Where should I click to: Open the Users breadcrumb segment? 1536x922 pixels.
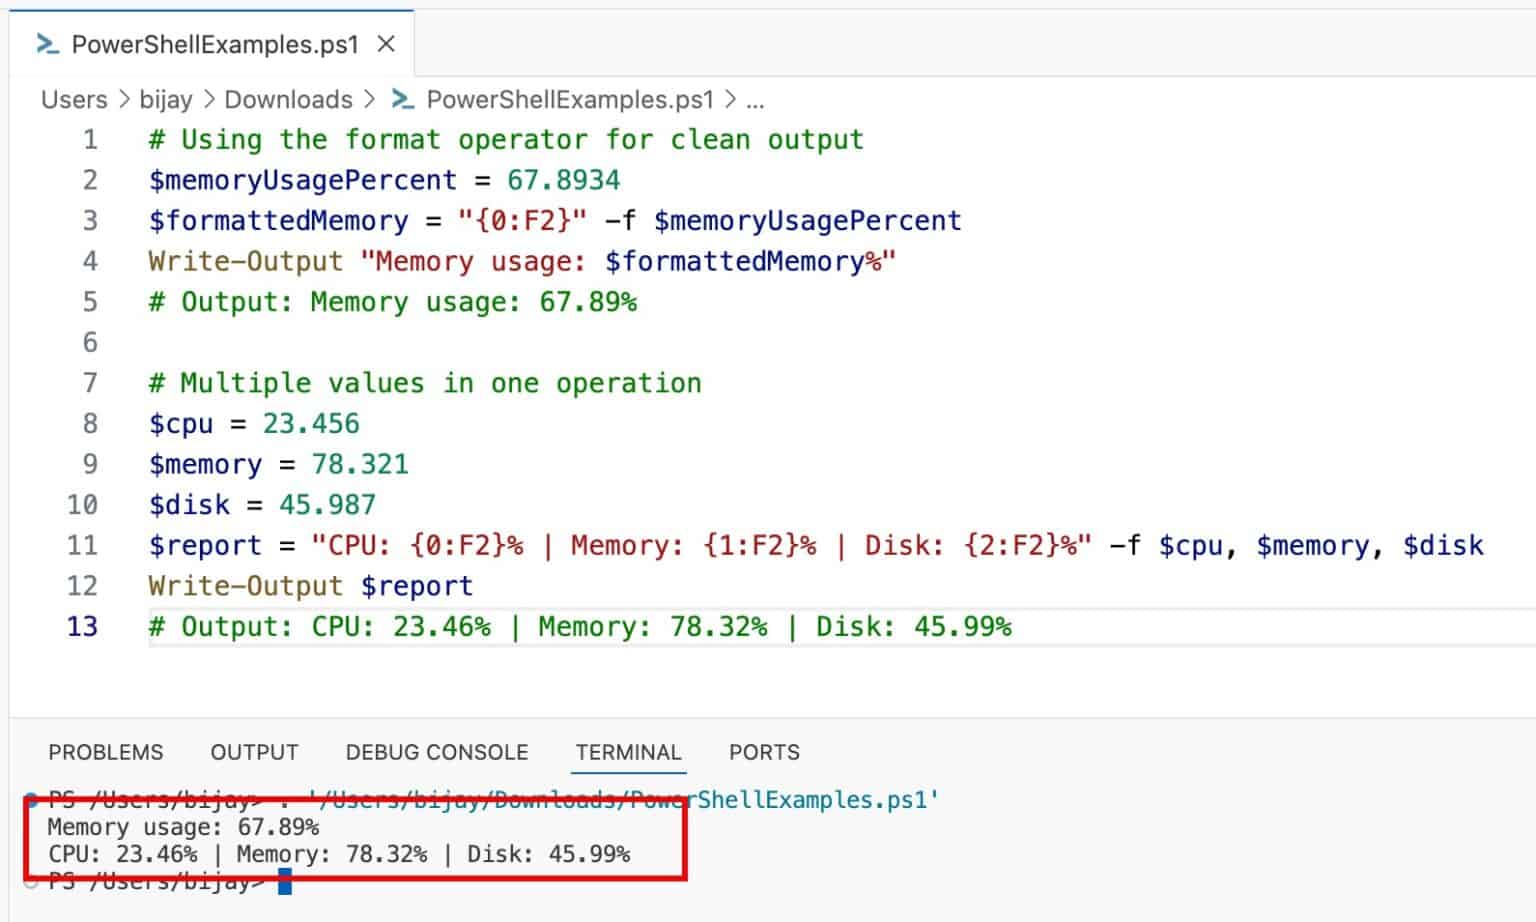[74, 100]
